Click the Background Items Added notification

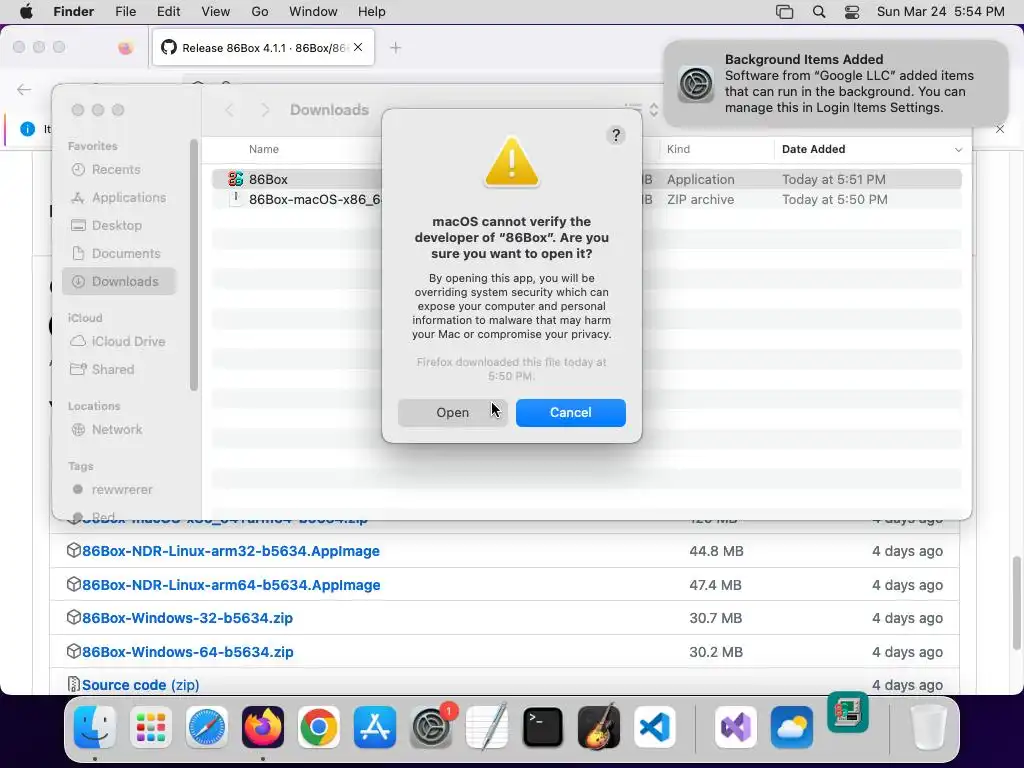(835, 84)
